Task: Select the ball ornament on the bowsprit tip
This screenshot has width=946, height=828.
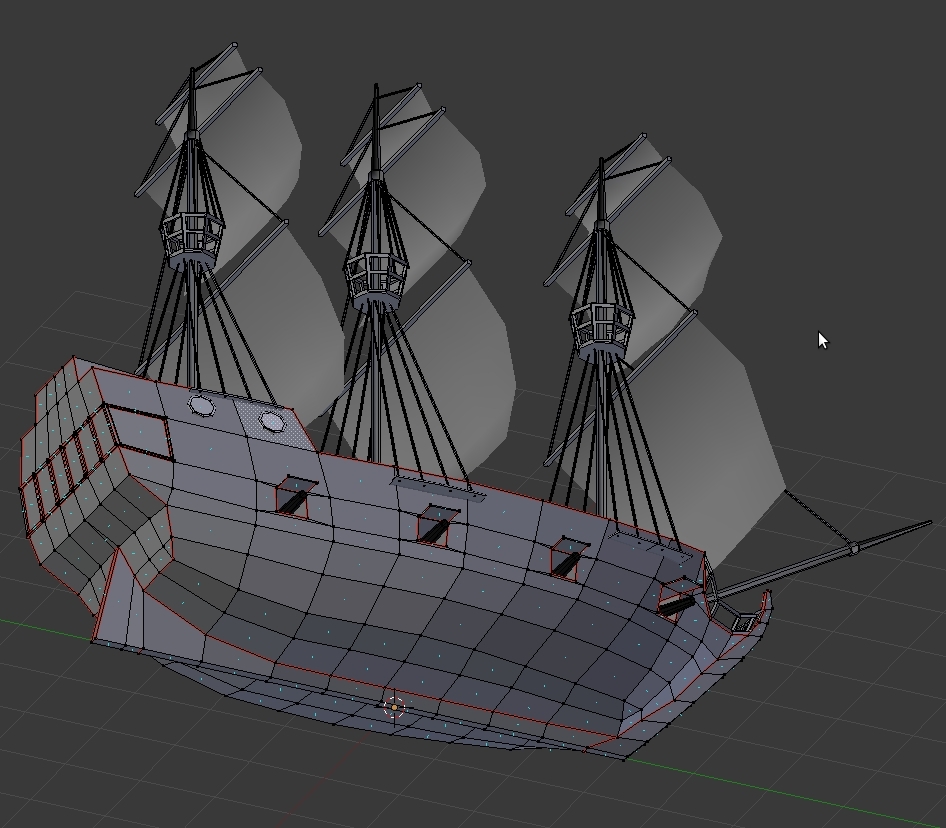Action: [x=855, y=550]
